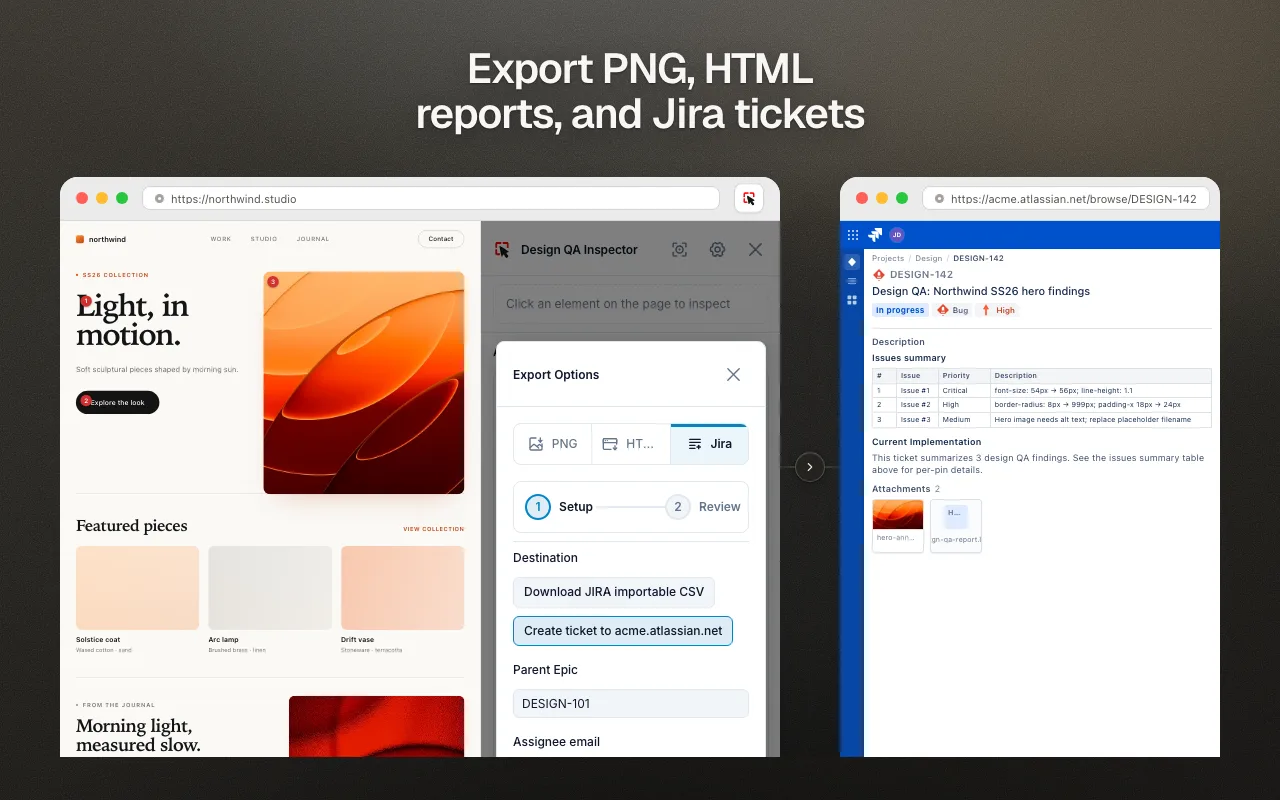Click Create ticket to acme.atlassian.net button
Viewport: 1280px width, 800px height.
pos(623,631)
